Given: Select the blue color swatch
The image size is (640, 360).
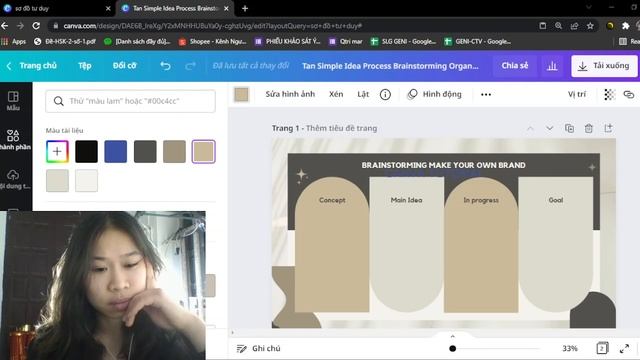Looking at the screenshot, I should tap(116, 151).
